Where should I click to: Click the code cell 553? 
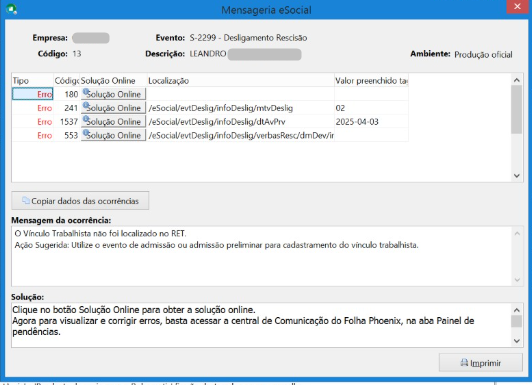[66, 135]
